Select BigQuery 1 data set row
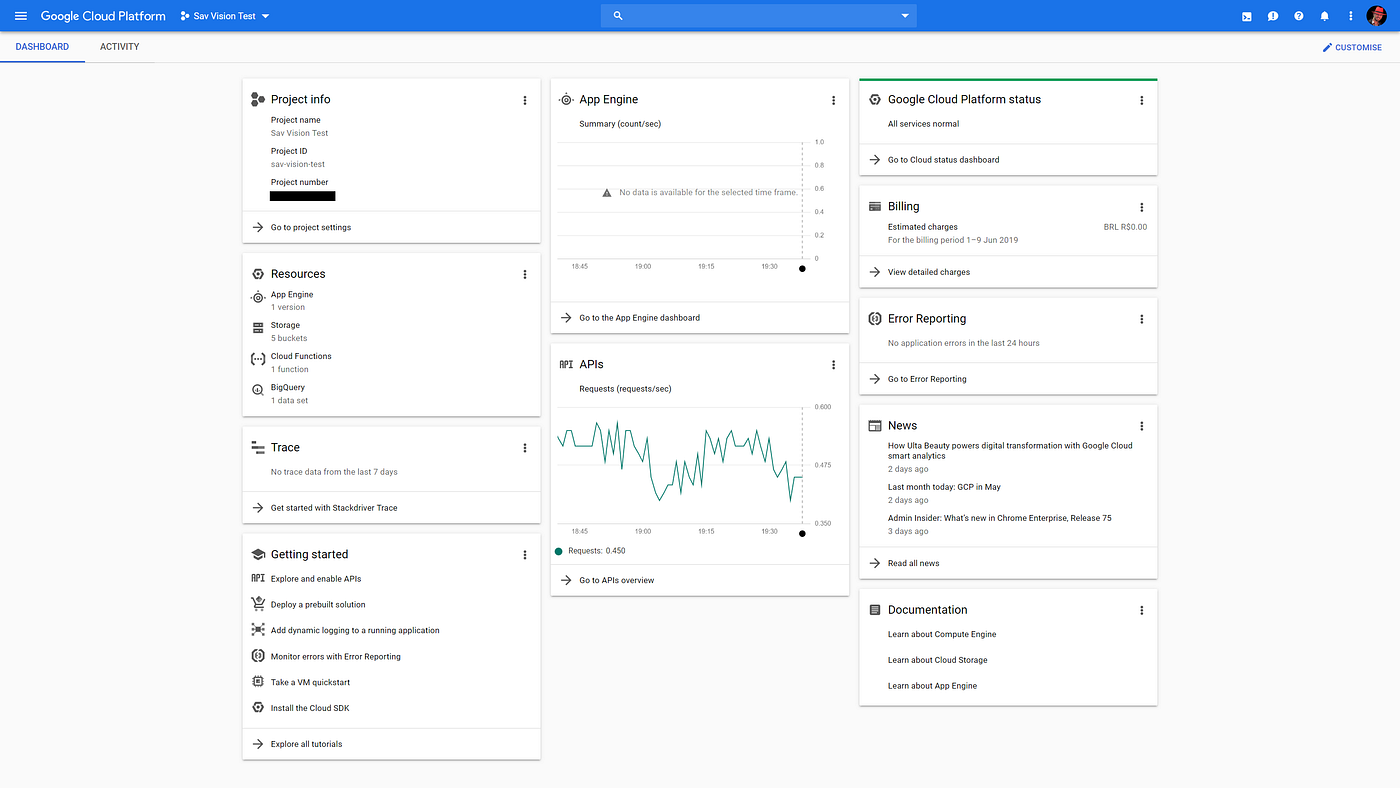Image resolution: width=1400 pixels, height=788 pixels. coord(391,394)
